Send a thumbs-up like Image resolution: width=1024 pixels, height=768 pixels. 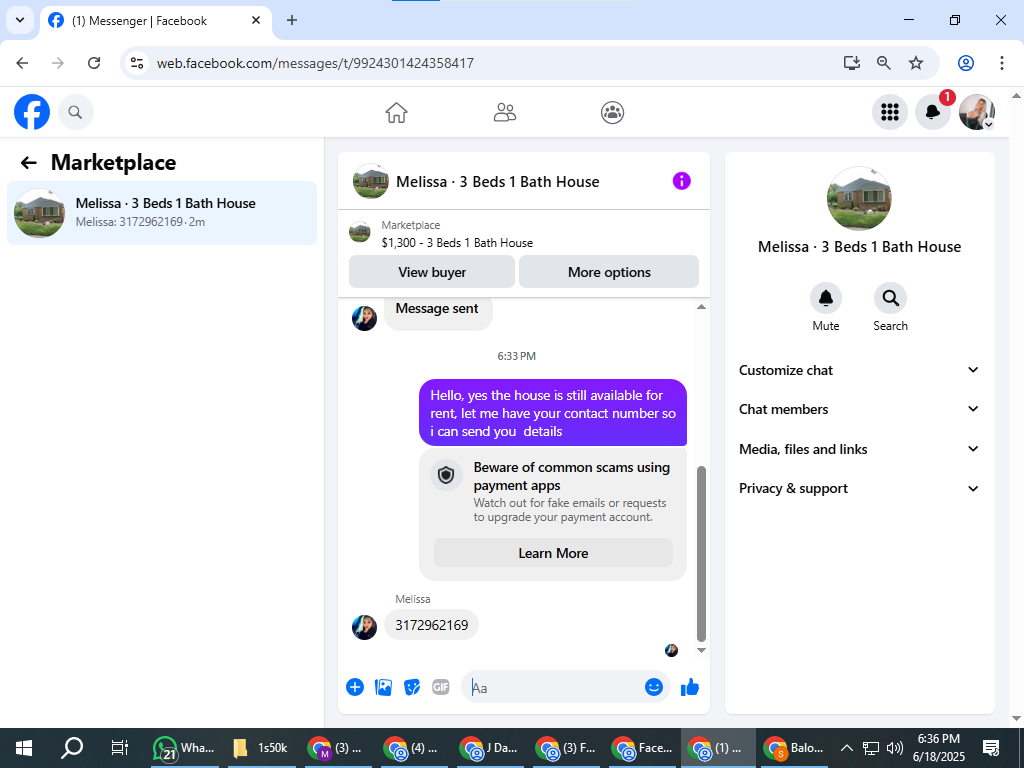tap(690, 687)
